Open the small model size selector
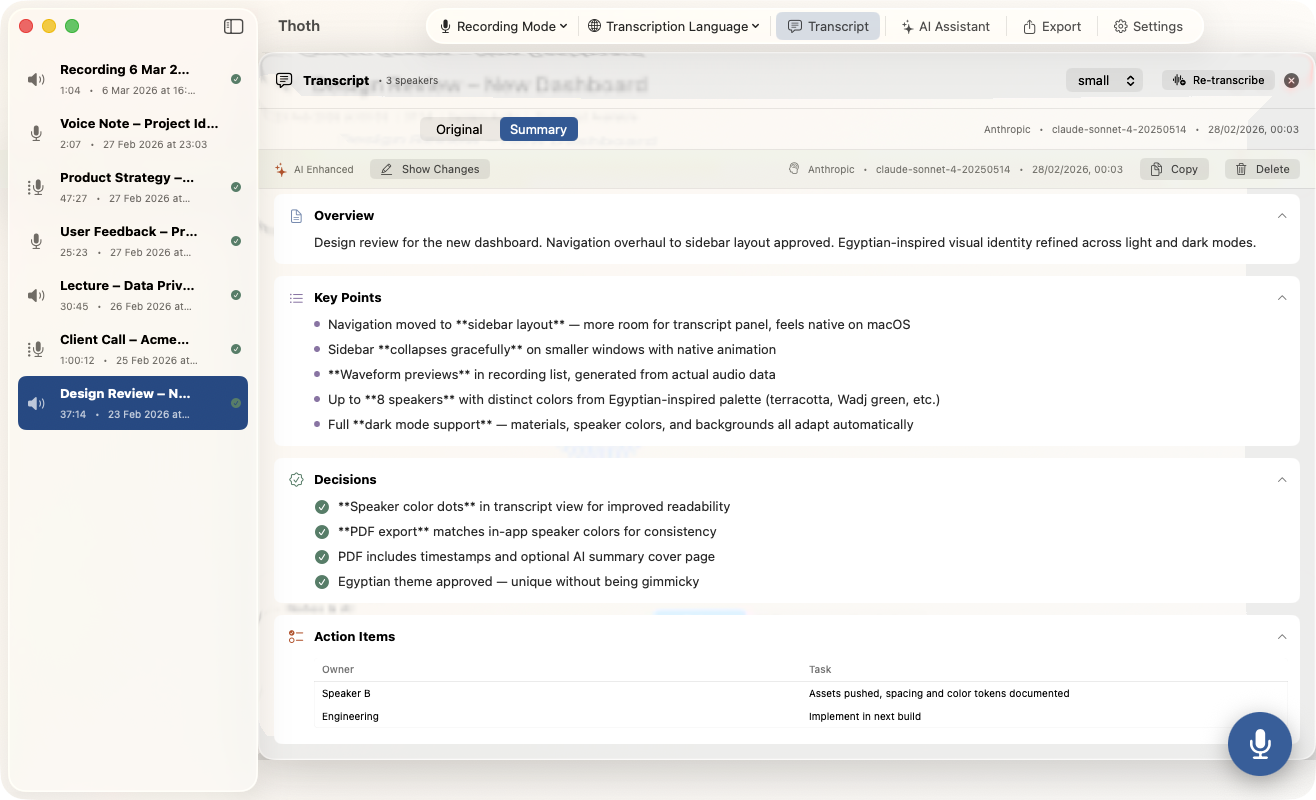This screenshot has height=800, width=1316. tap(1104, 80)
